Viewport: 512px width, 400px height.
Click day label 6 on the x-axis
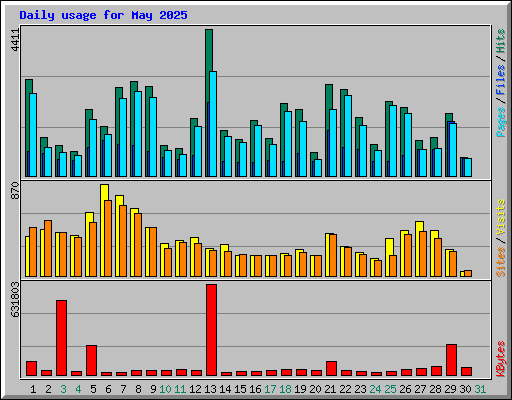(x=108, y=389)
